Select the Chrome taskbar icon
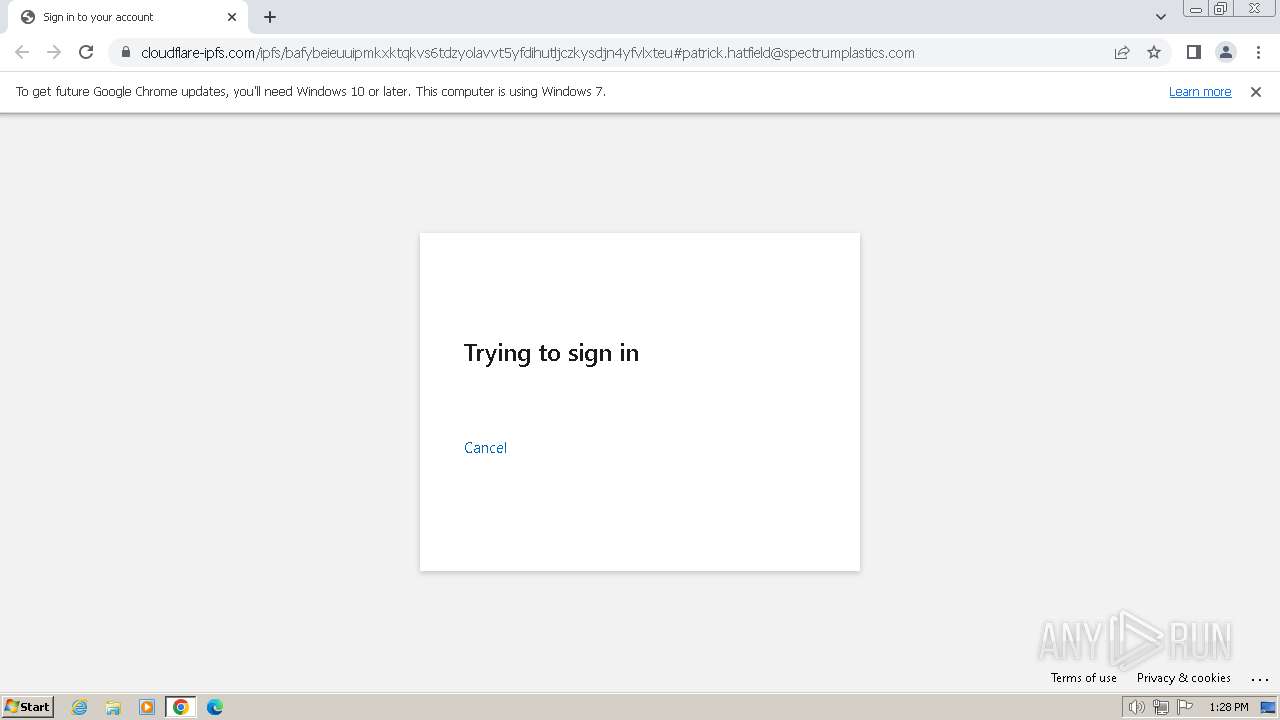Viewport: 1280px width, 720px height. tap(180, 707)
